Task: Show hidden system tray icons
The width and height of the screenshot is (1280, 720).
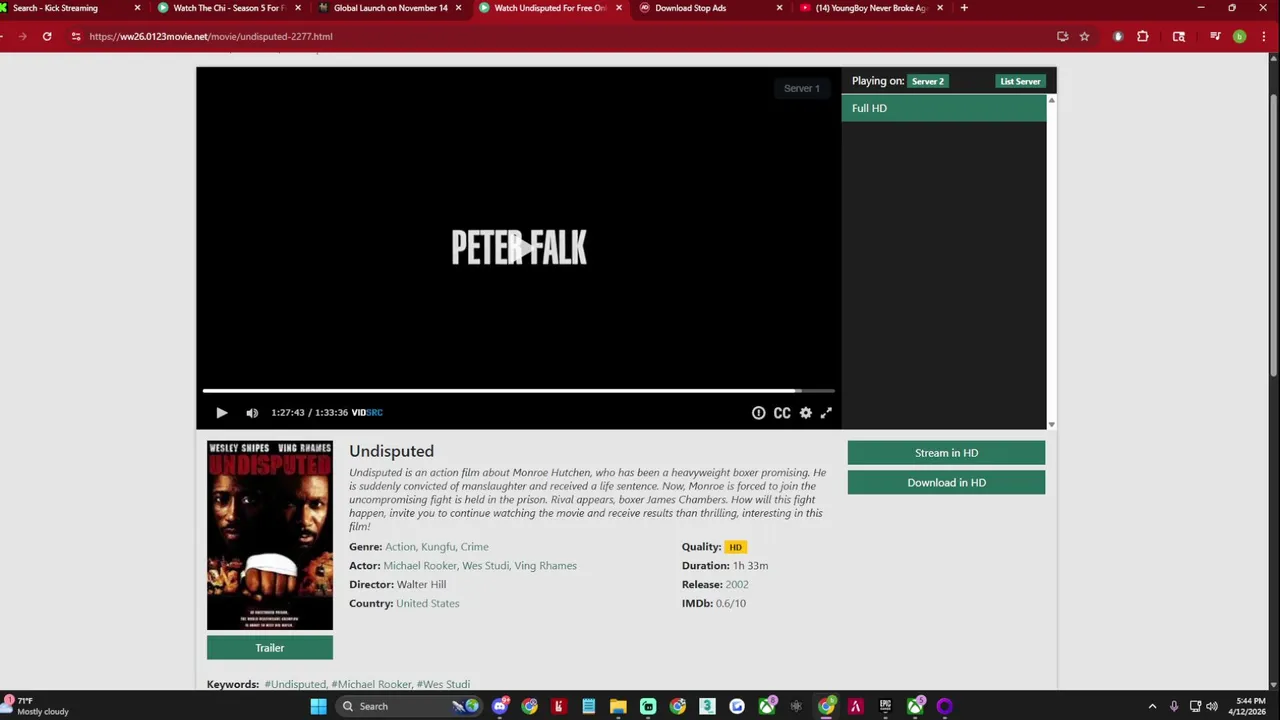Action: click(1152, 706)
